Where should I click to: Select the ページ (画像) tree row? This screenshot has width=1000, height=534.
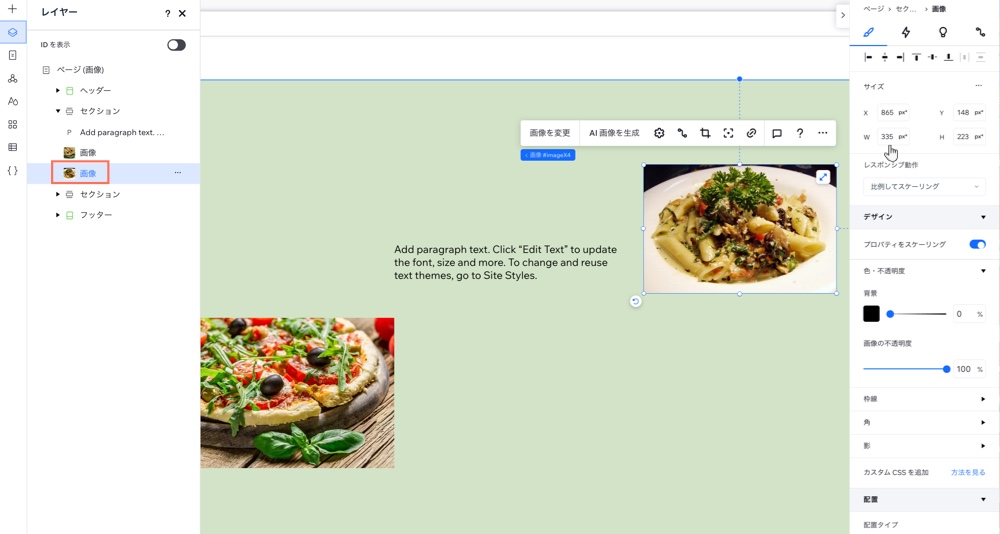click(x=114, y=70)
